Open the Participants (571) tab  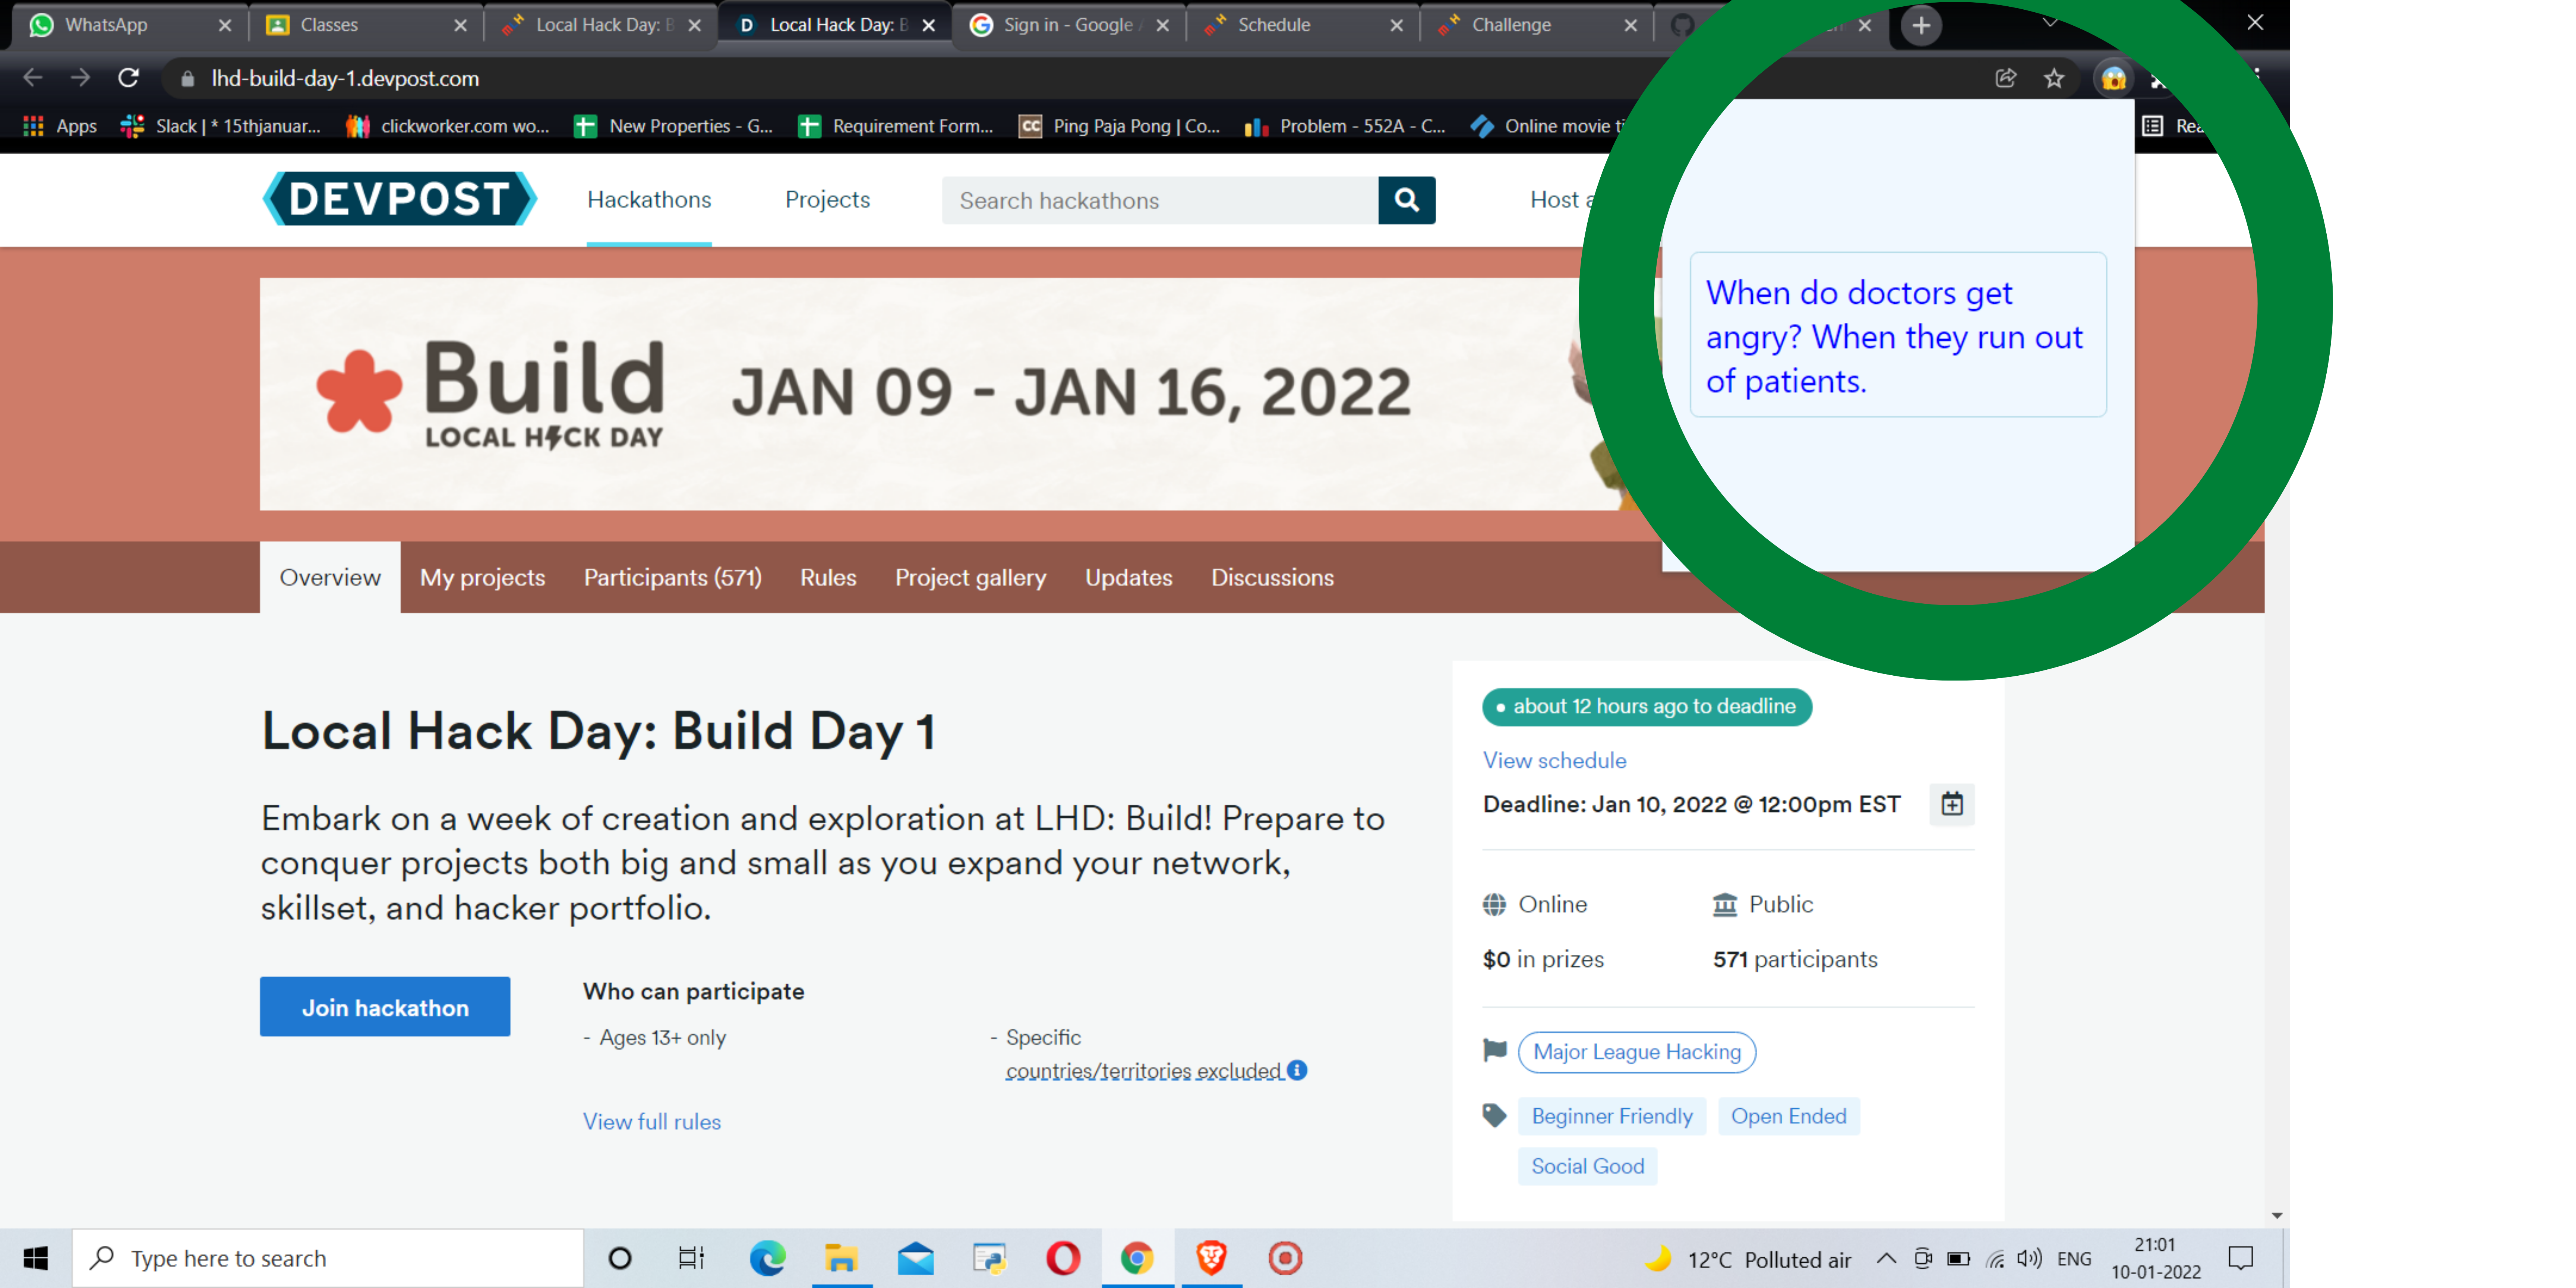(x=672, y=577)
